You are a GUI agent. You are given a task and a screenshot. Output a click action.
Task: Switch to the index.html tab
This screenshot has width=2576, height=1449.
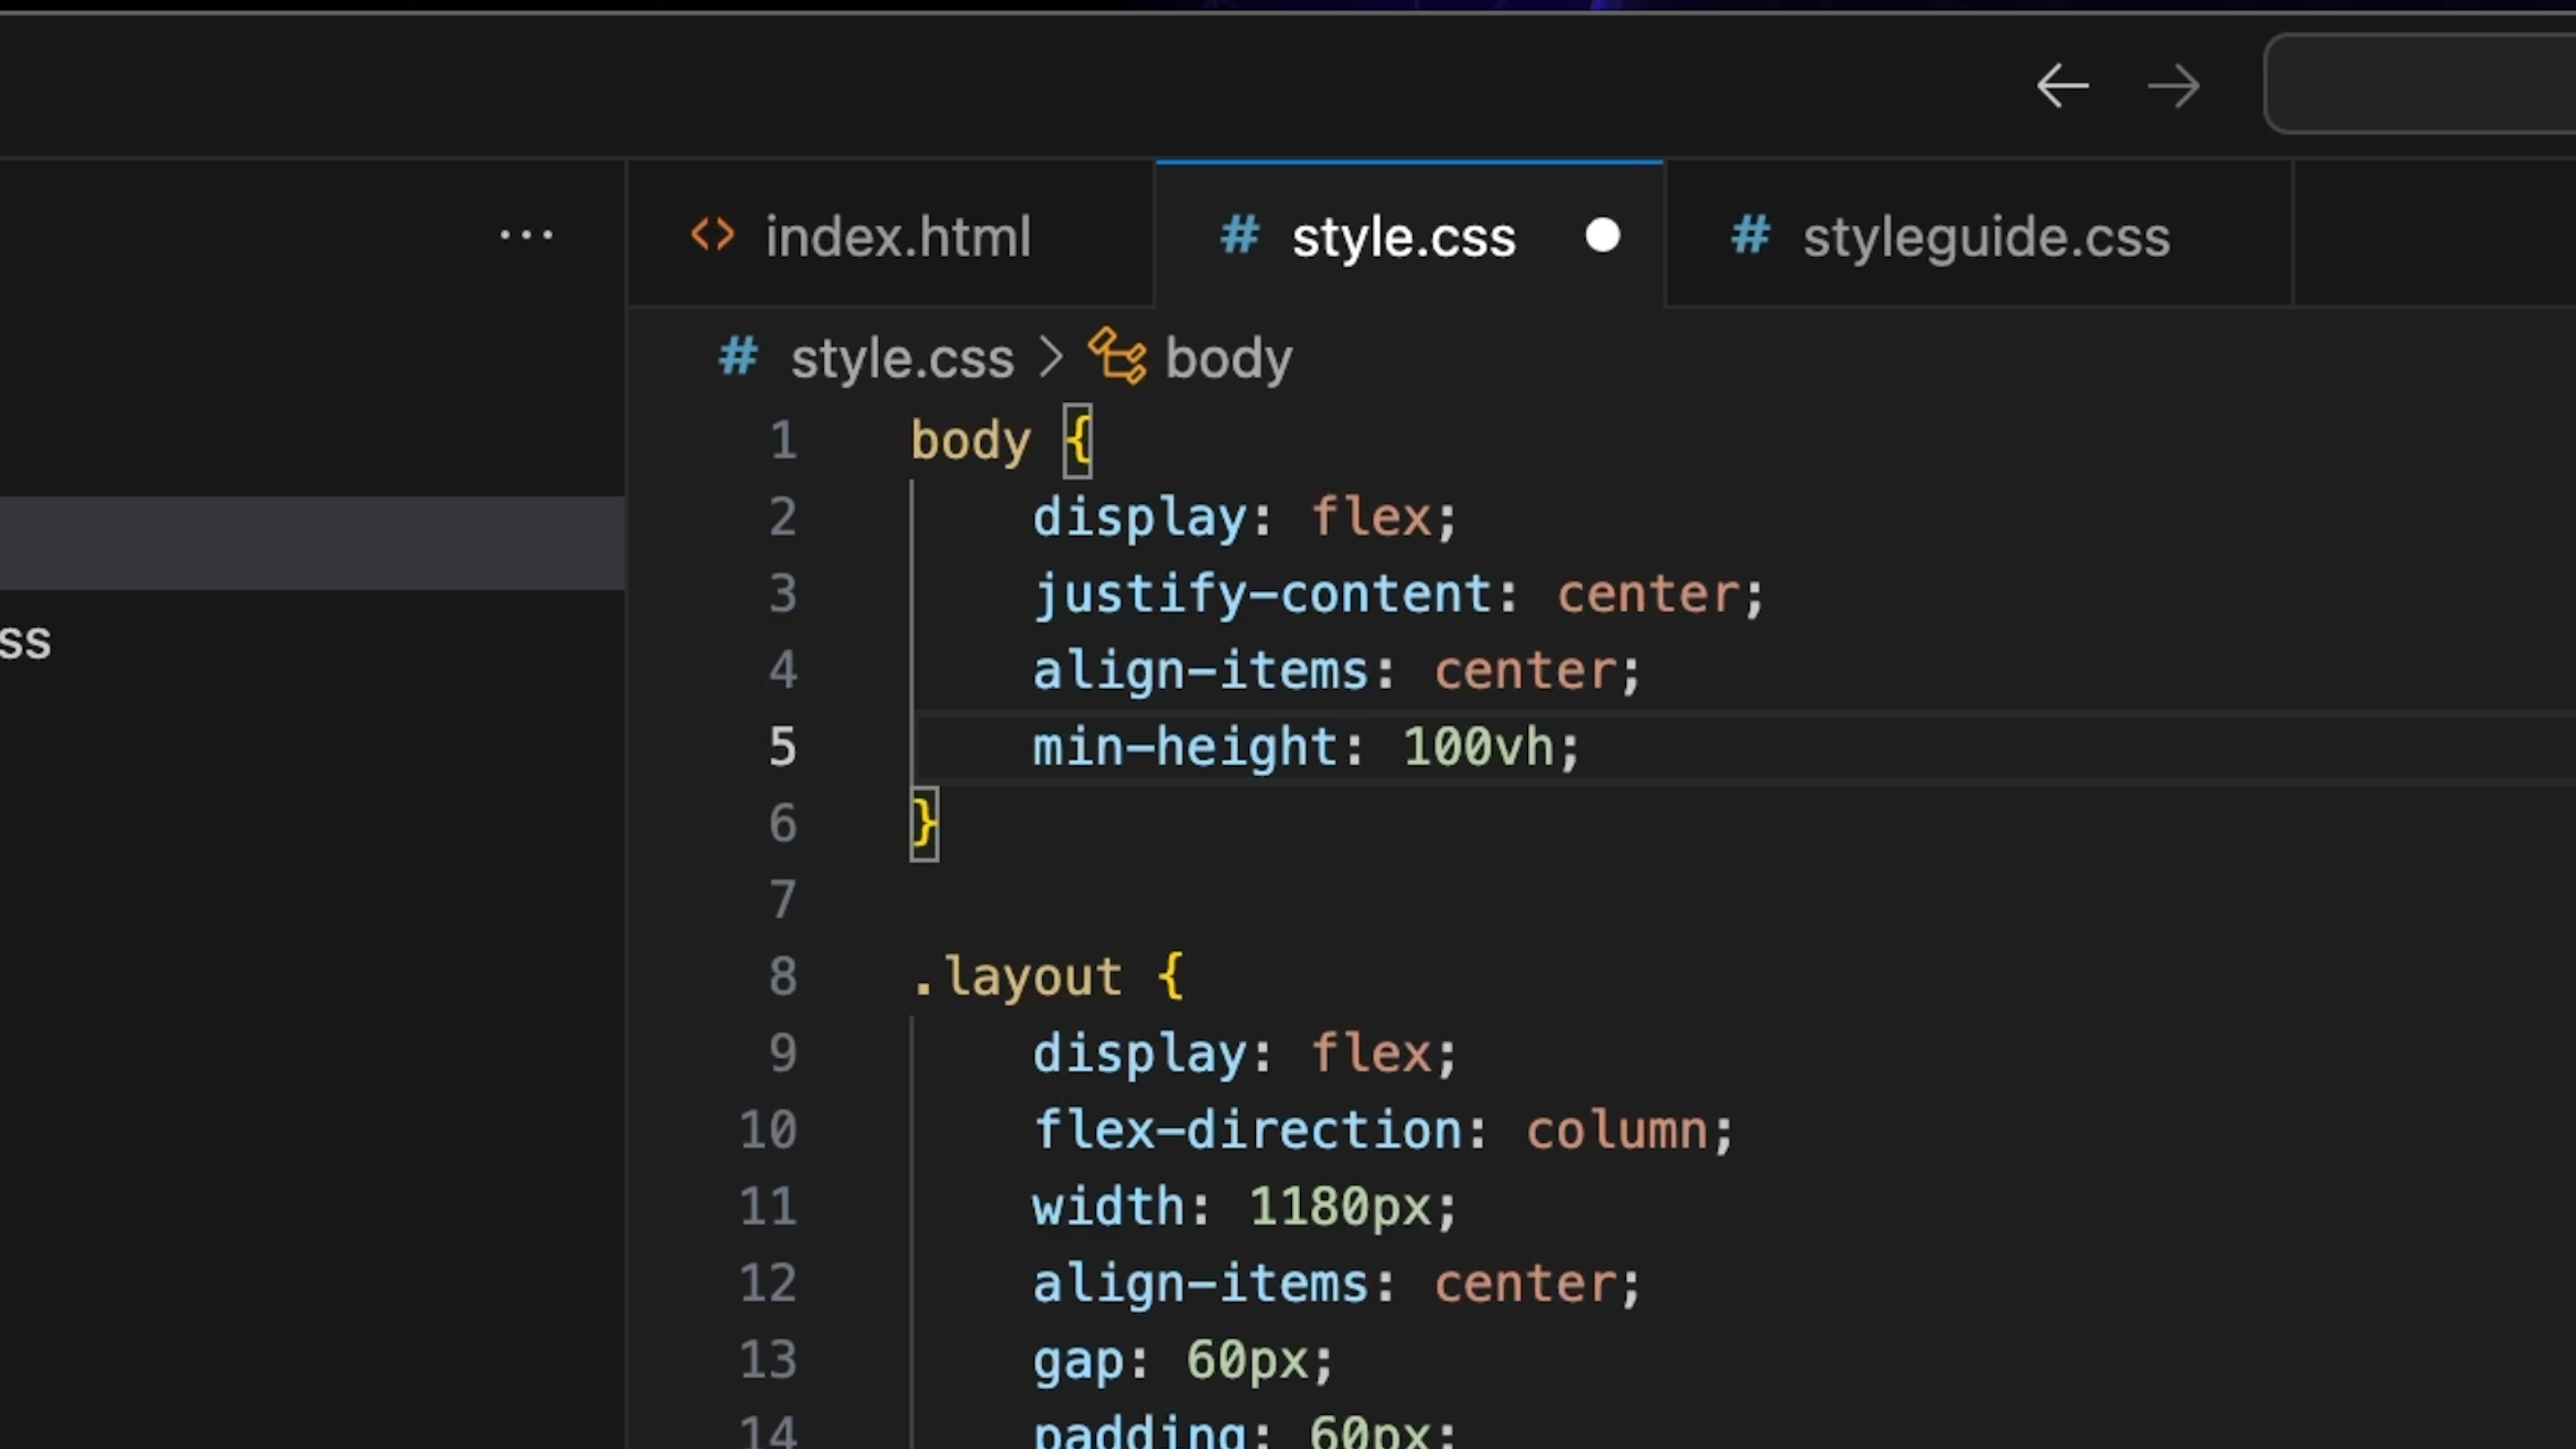coord(897,237)
